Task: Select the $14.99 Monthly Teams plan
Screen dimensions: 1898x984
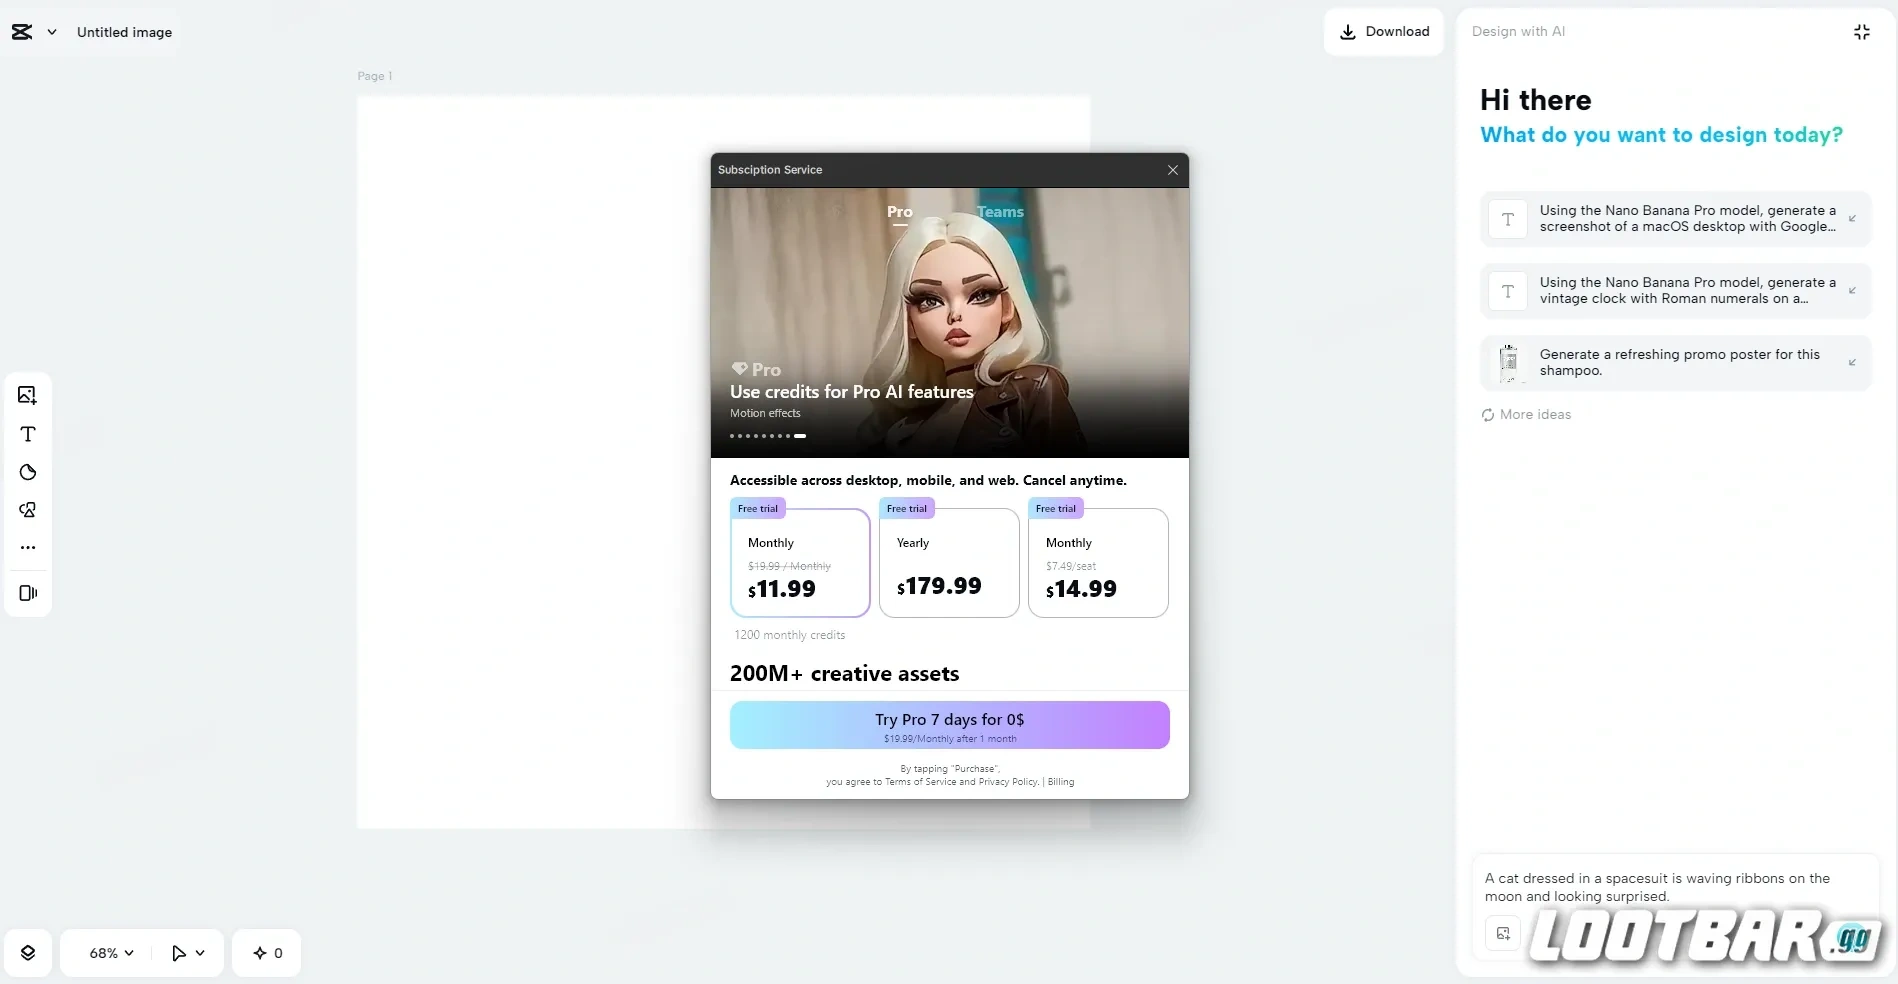Action: point(1098,563)
